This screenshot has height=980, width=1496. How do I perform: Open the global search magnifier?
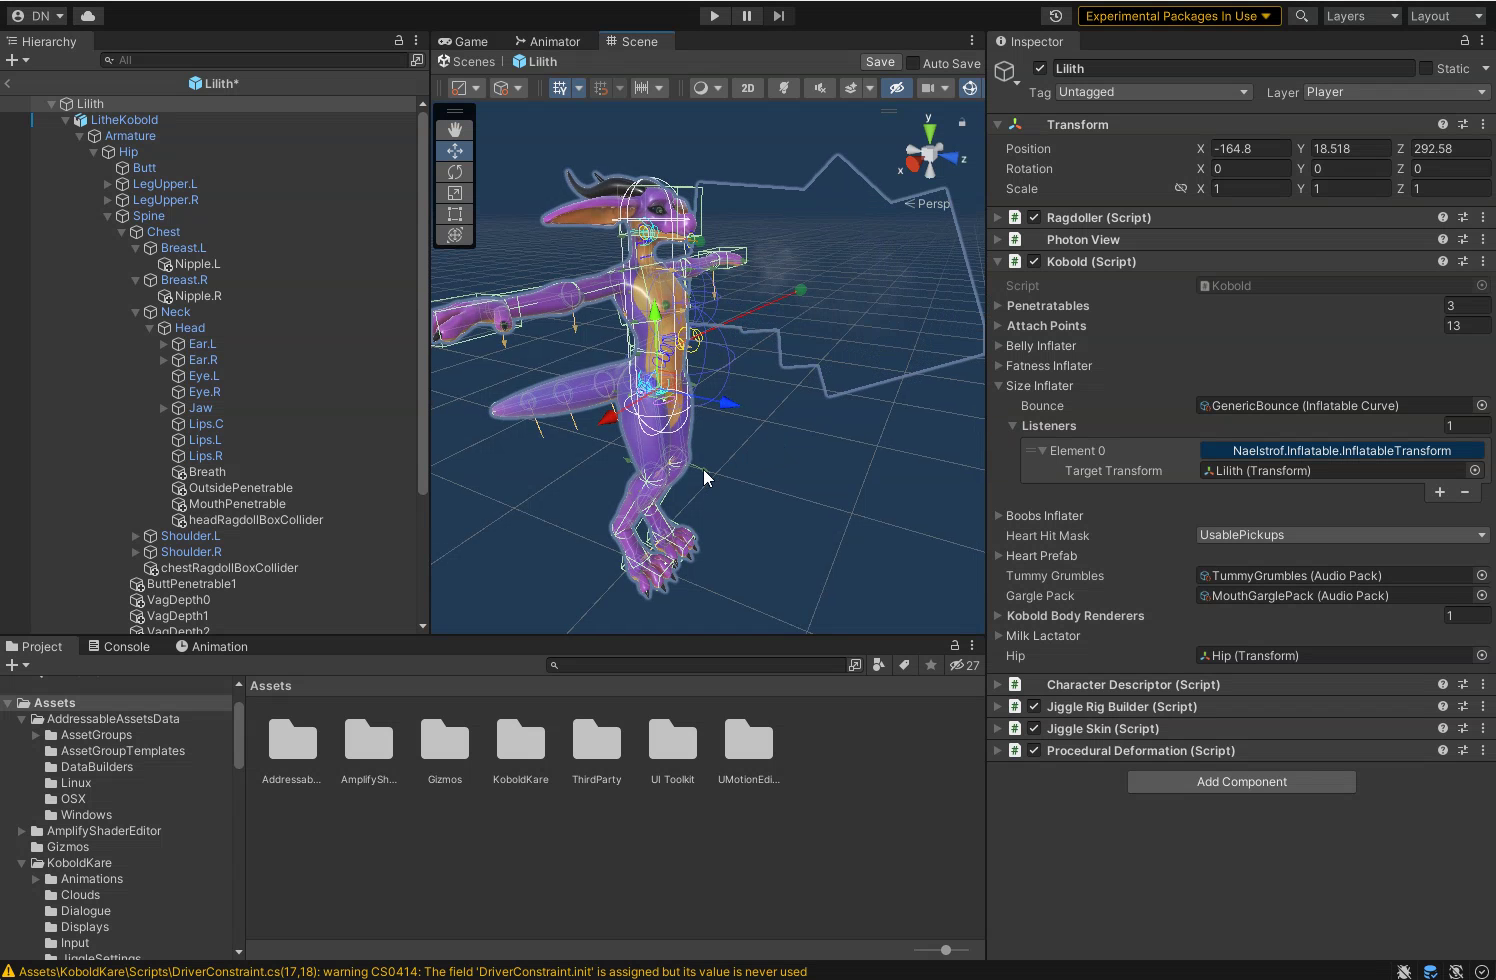pos(1301,16)
